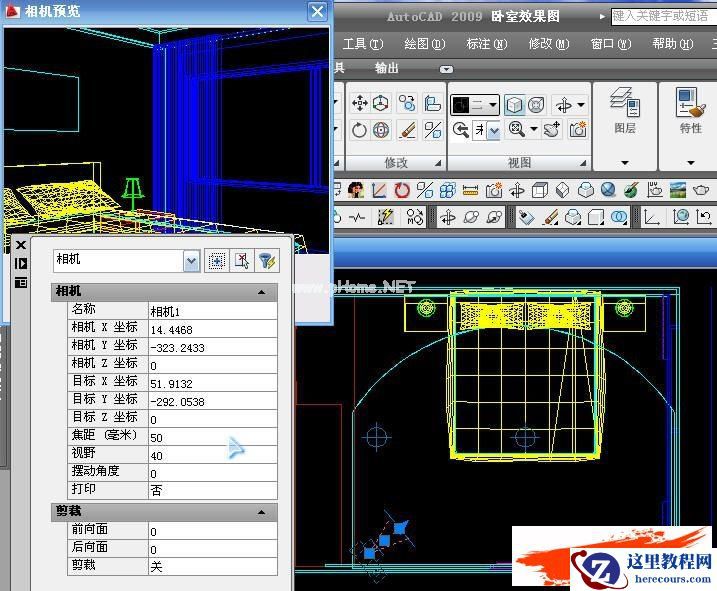Open the 相机 object type dropdown
The image size is (717, 591).
click(x=191, y=261)
